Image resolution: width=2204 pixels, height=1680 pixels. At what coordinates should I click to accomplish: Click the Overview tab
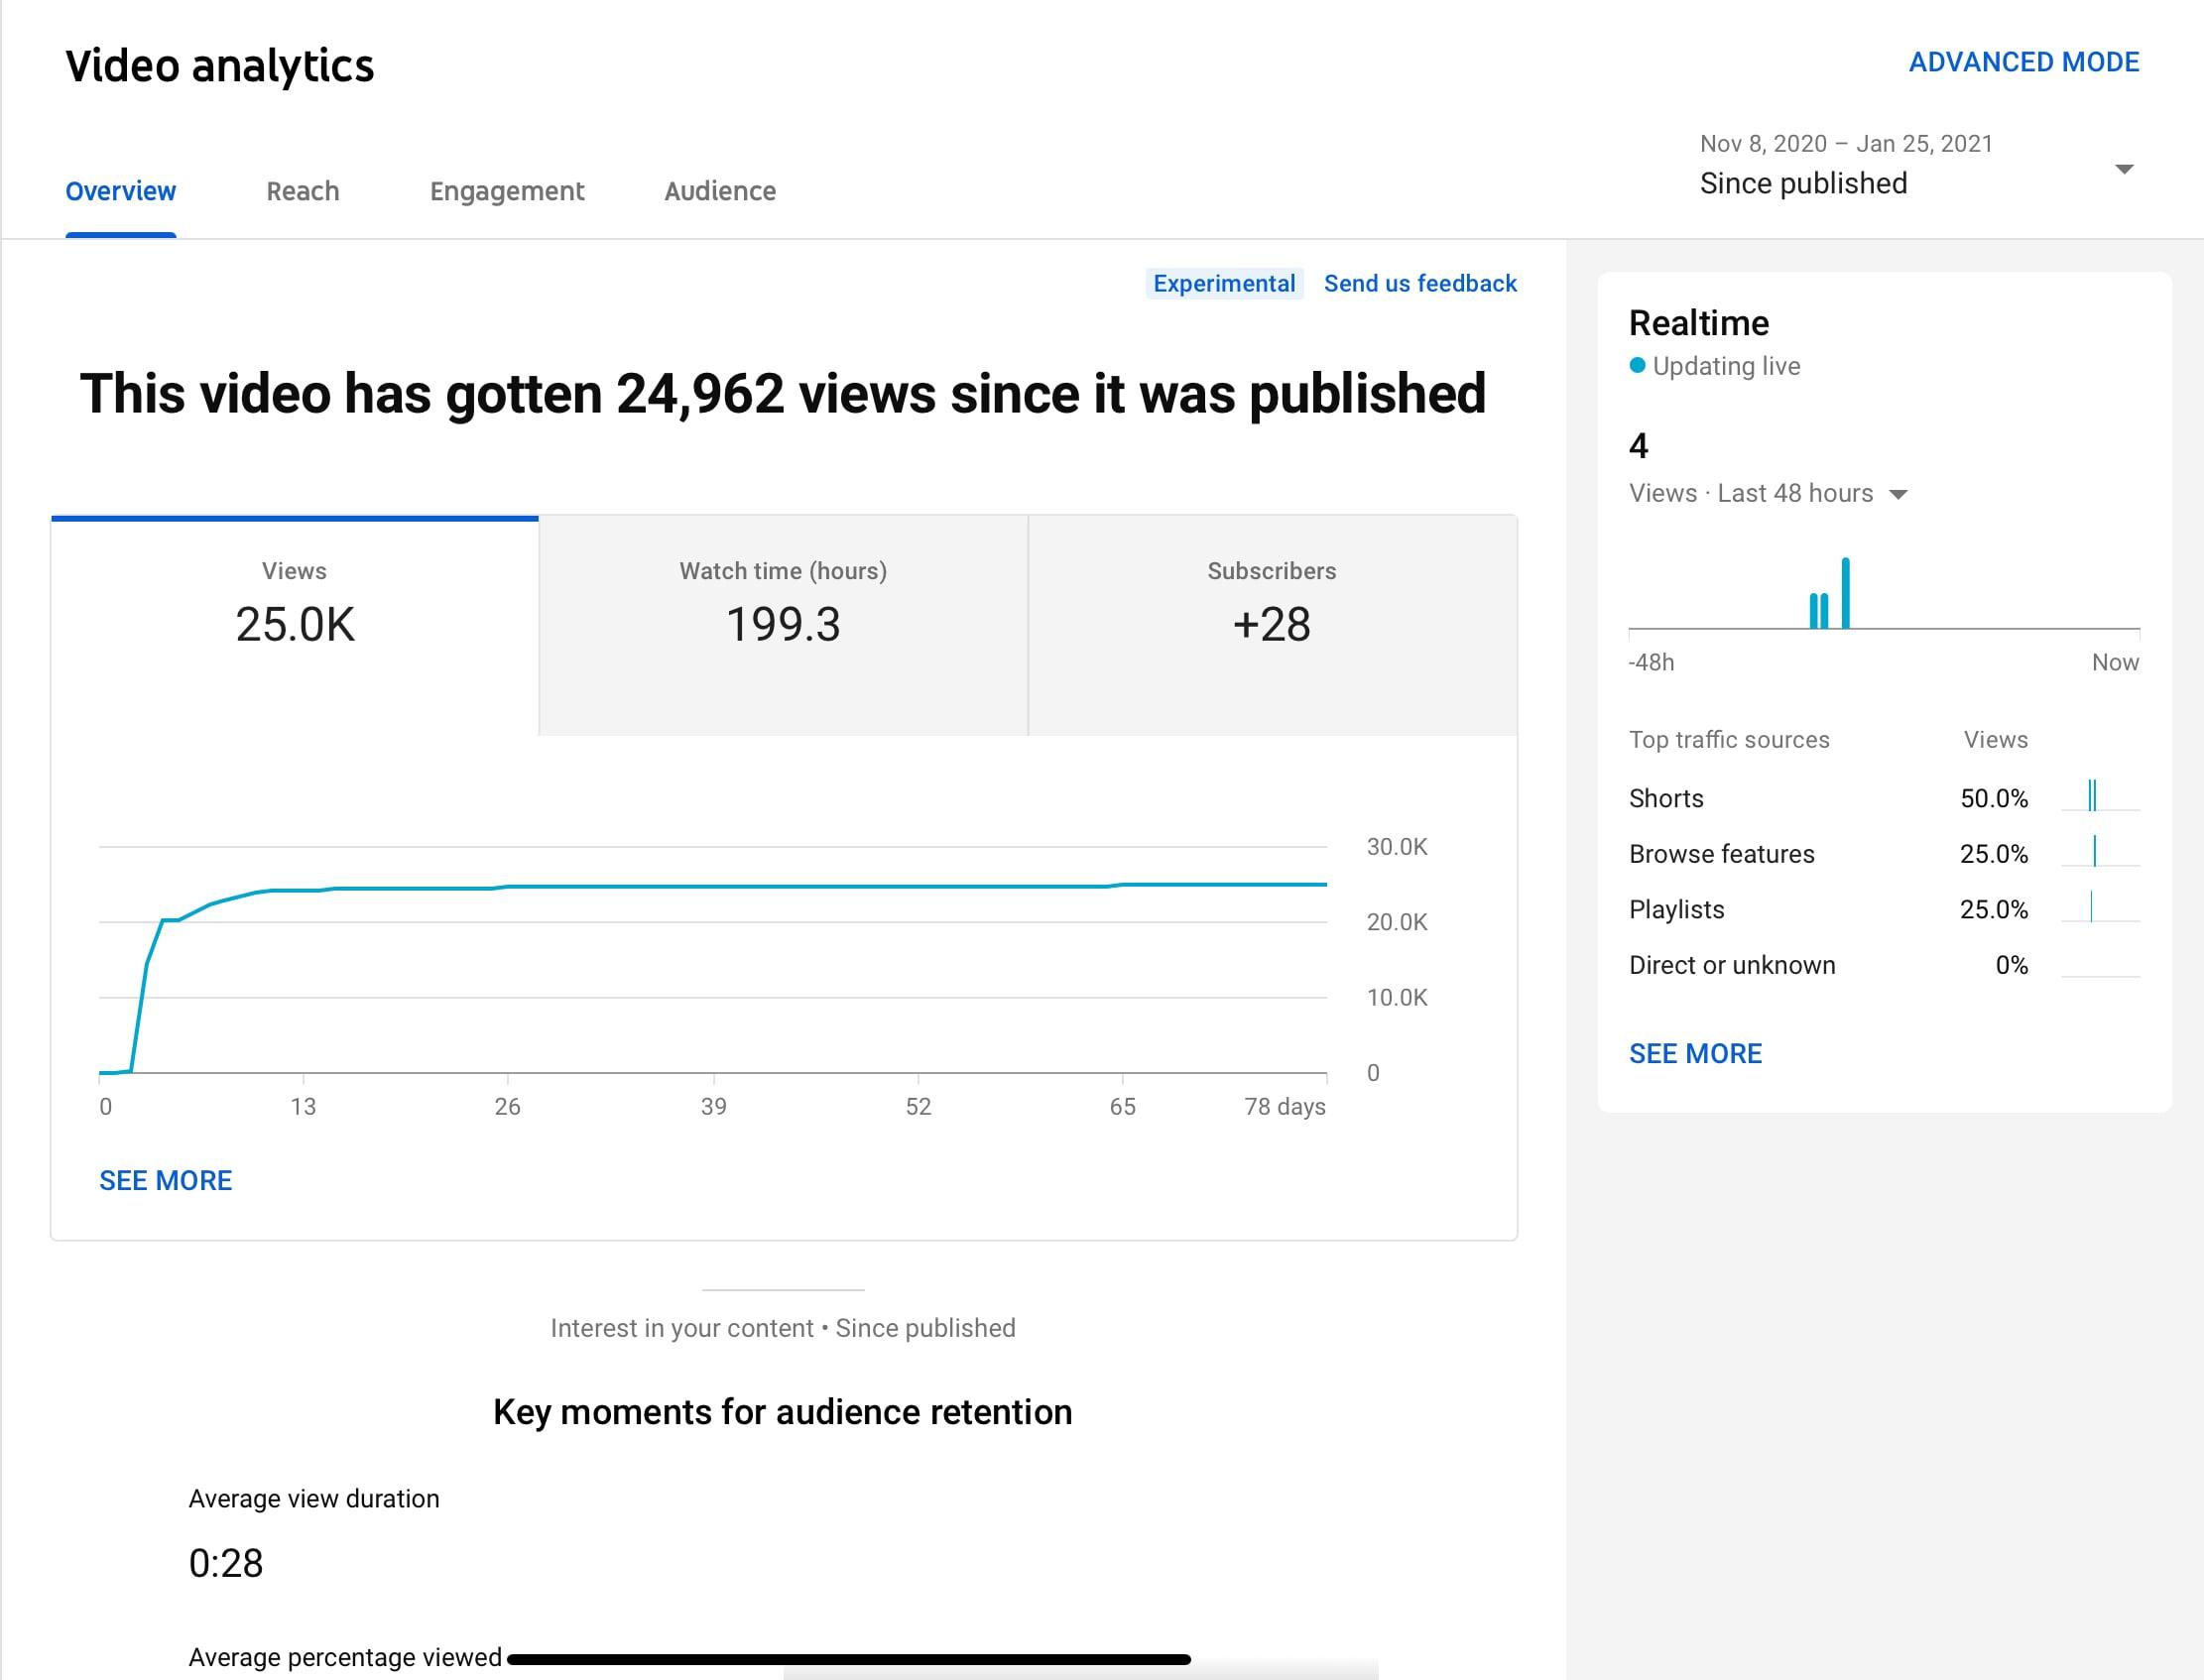(x=120, y=191)
